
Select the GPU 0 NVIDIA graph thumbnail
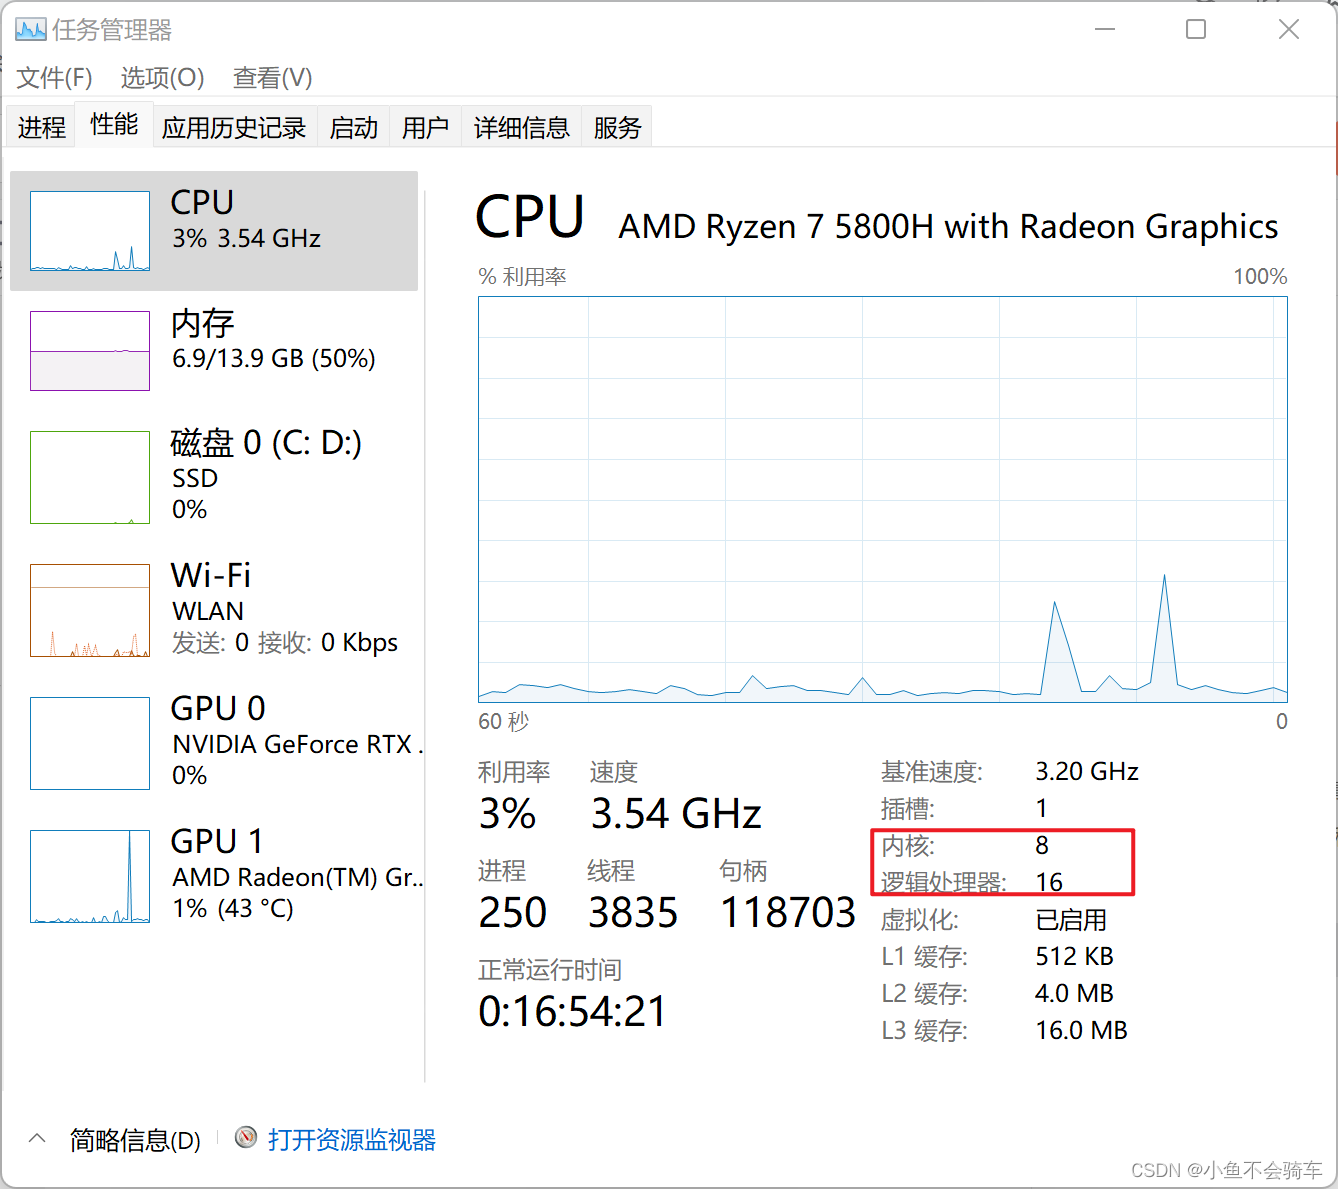tap(90, 743)
